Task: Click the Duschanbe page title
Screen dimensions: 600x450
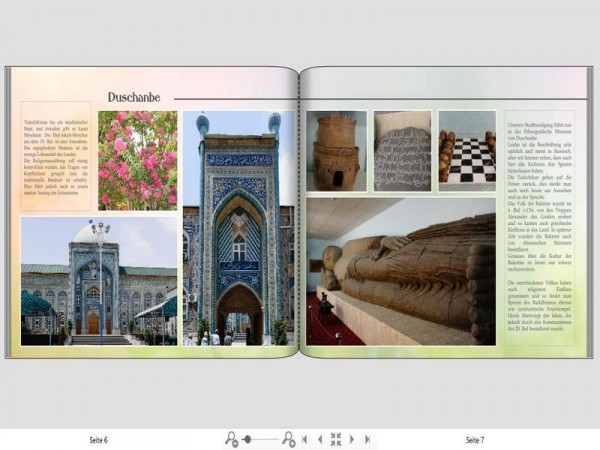Action: [134, 97]
